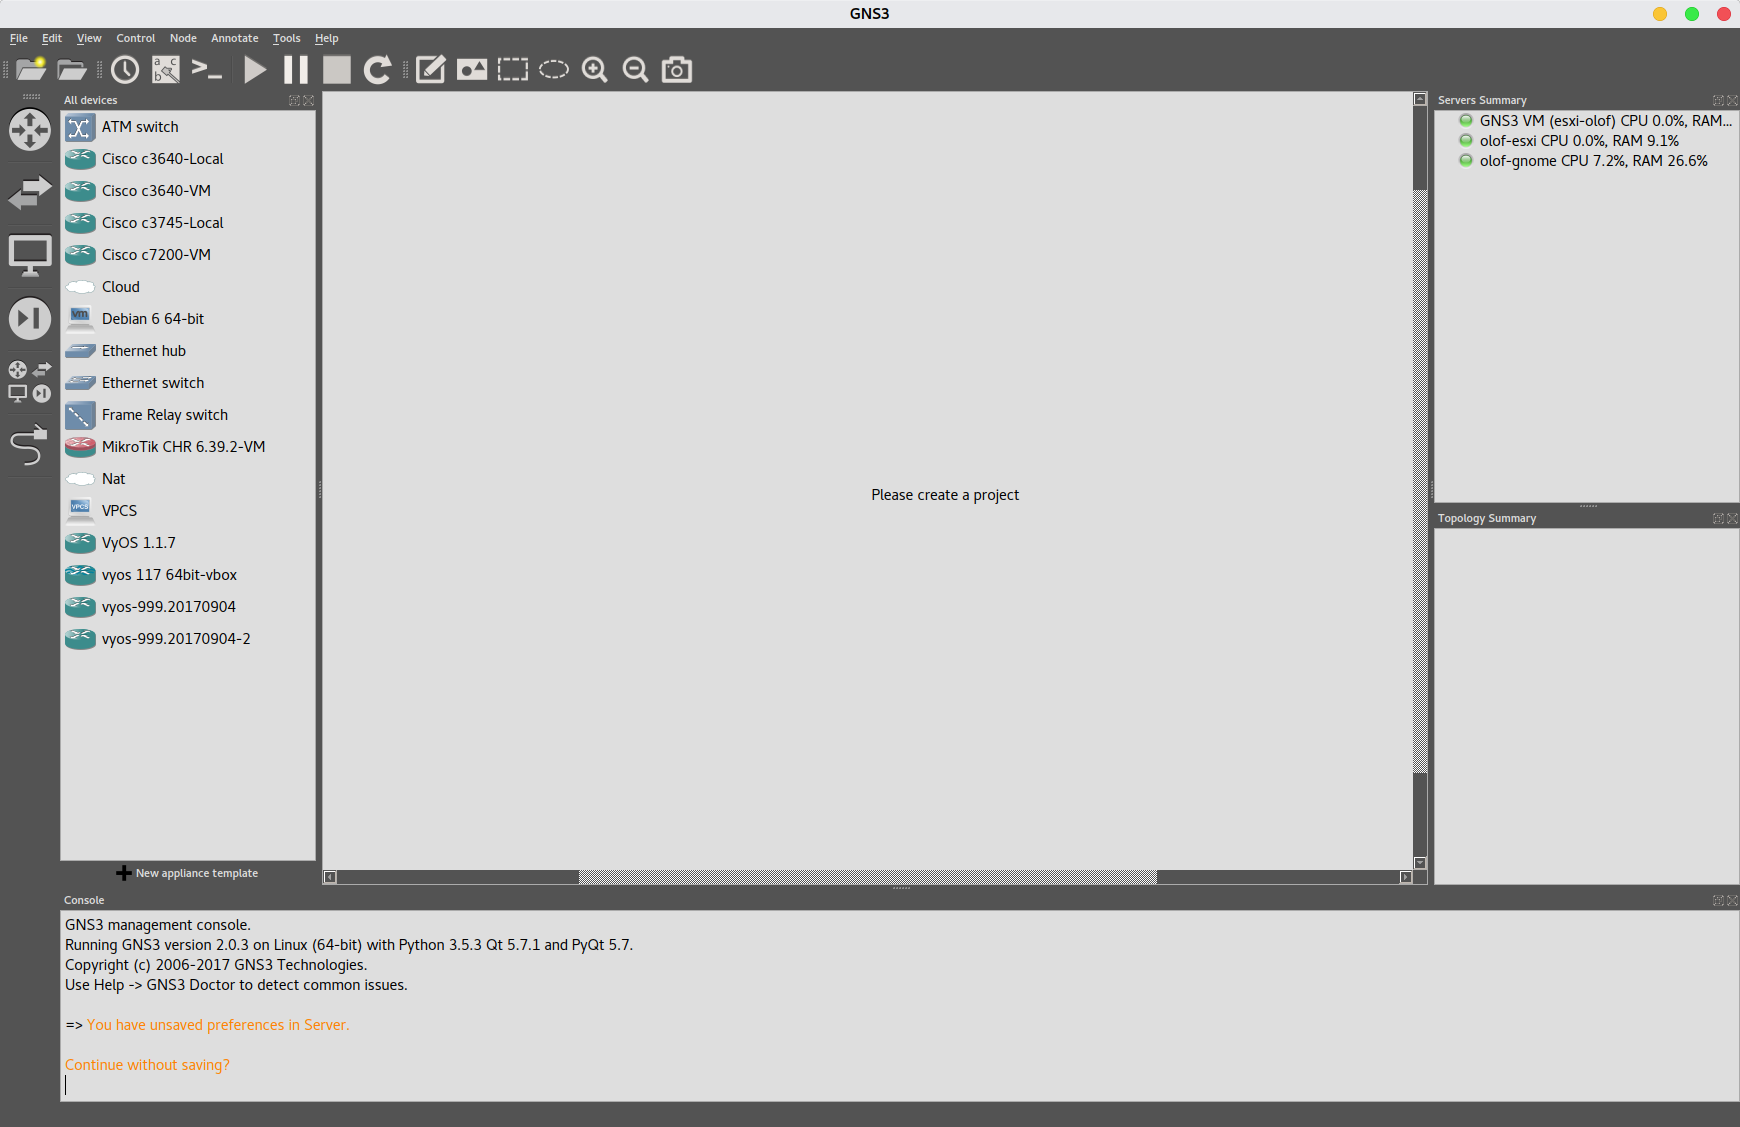Screen dimensions: 1740x1127
Task: Select ATM switch in device list
Action: click(x=188, y=127)
